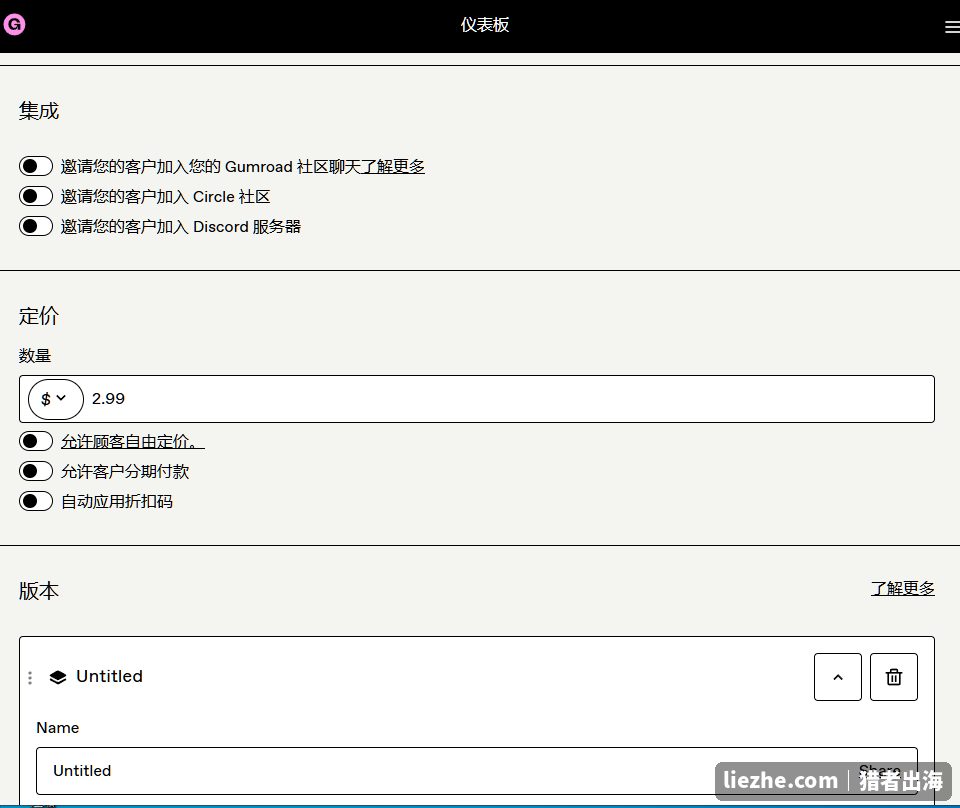Click the Name label above input
This screenshot has height=808, width=960.
(58, 728)
